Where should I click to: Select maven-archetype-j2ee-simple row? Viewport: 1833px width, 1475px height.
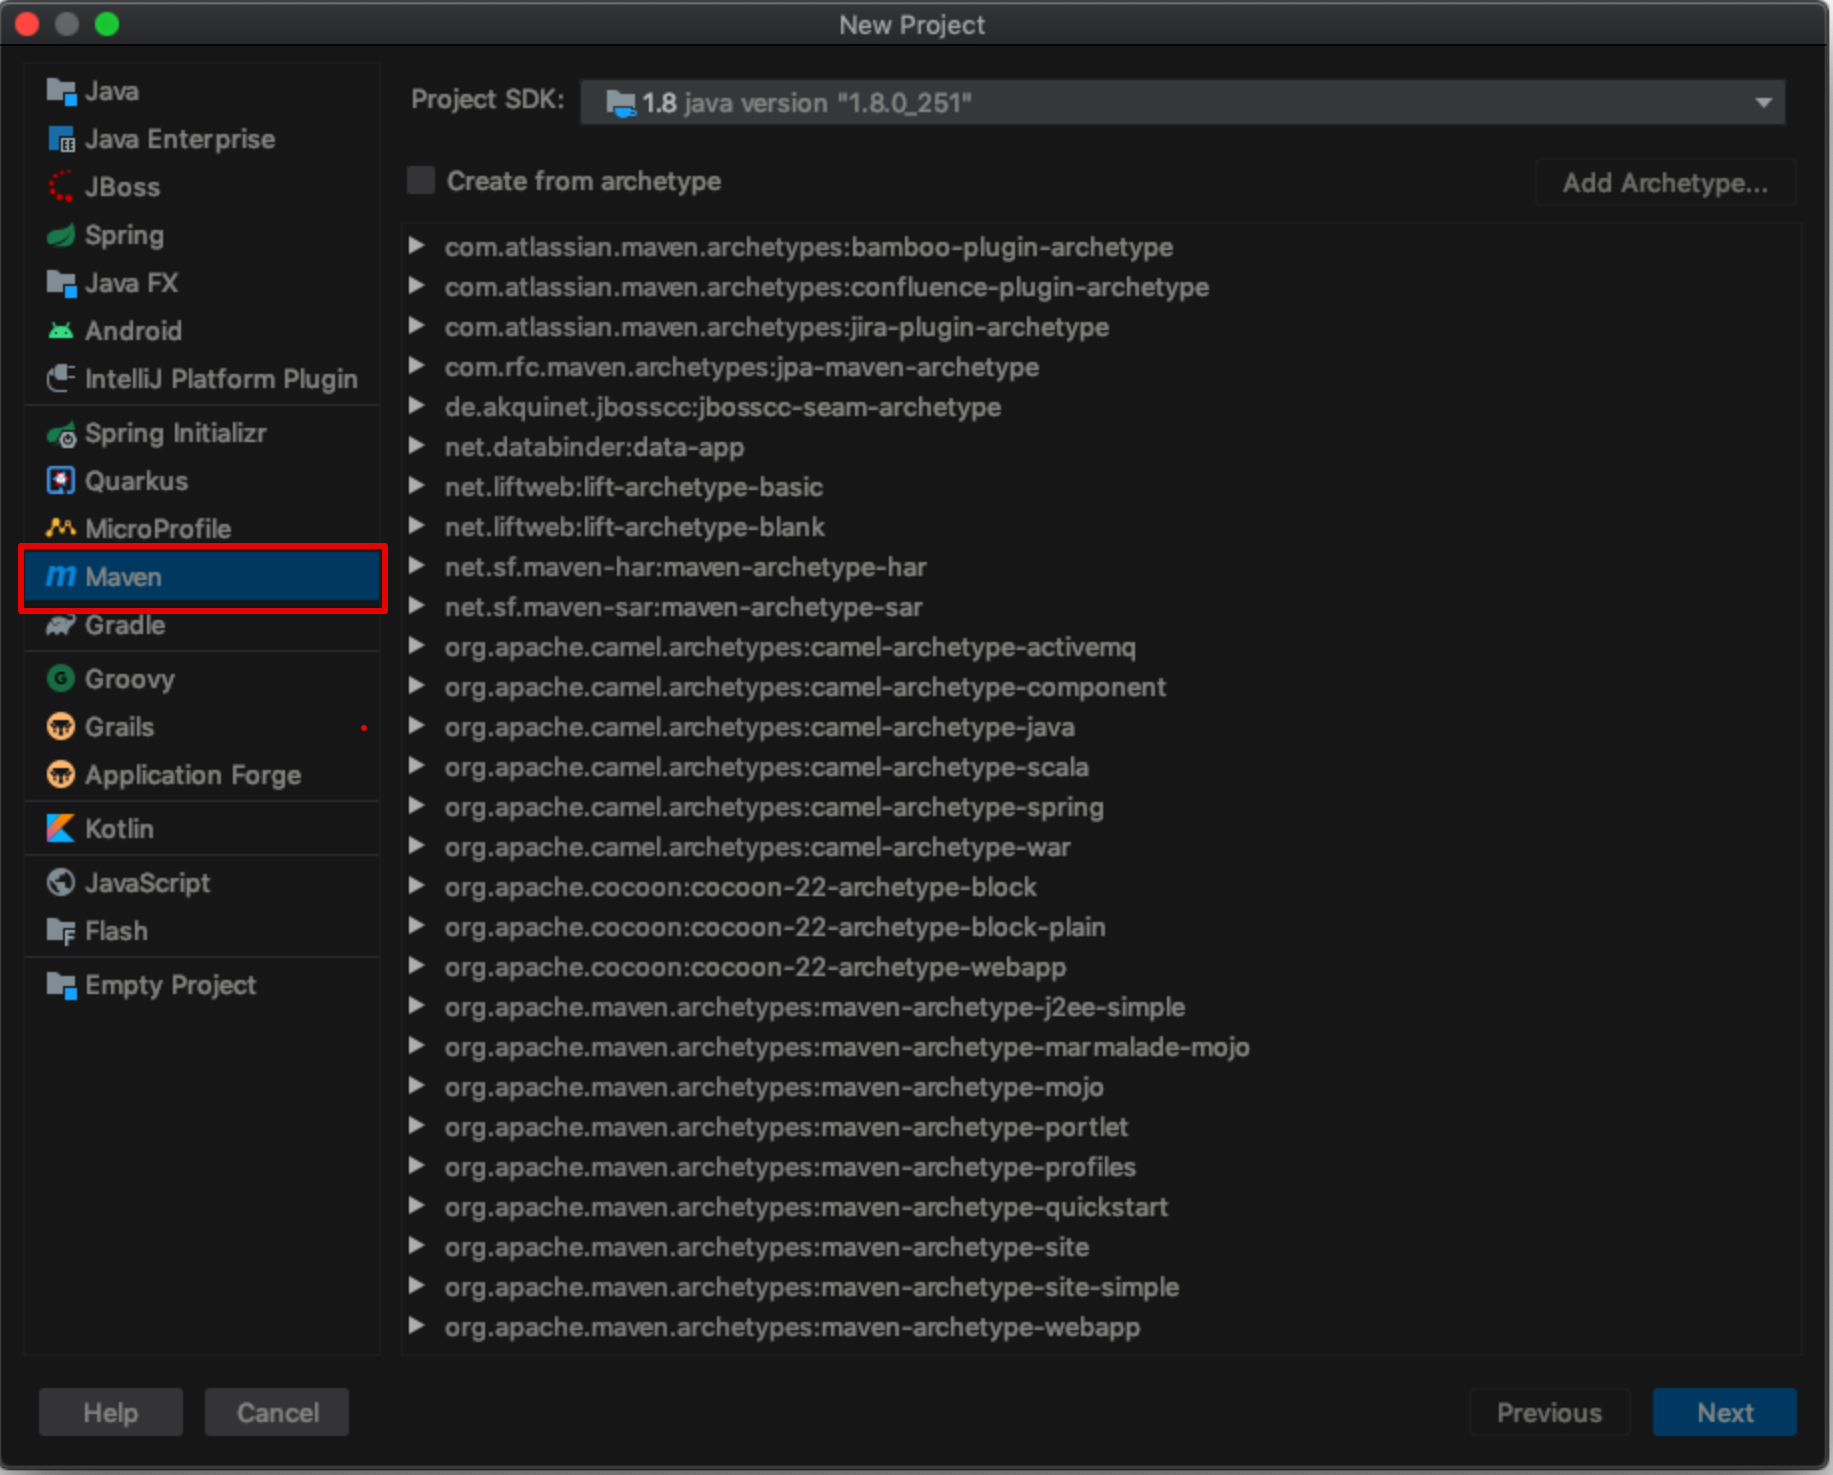point(1101,1007)
